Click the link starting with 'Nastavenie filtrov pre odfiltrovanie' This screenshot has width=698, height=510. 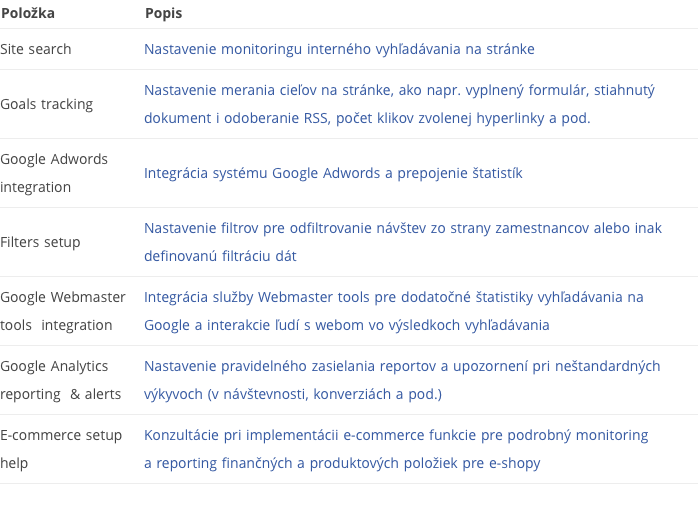point(402,228)
